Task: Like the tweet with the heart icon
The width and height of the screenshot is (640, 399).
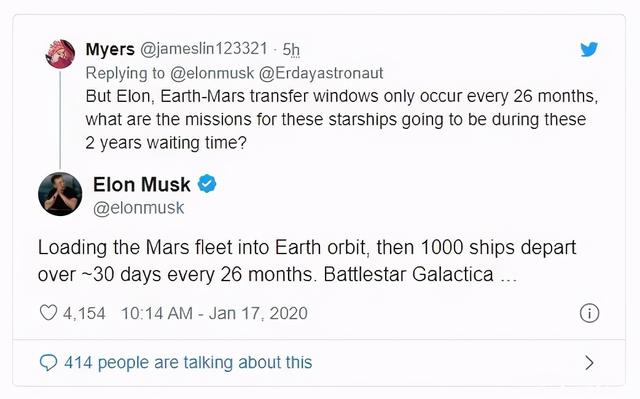Action: click(48, 313)
